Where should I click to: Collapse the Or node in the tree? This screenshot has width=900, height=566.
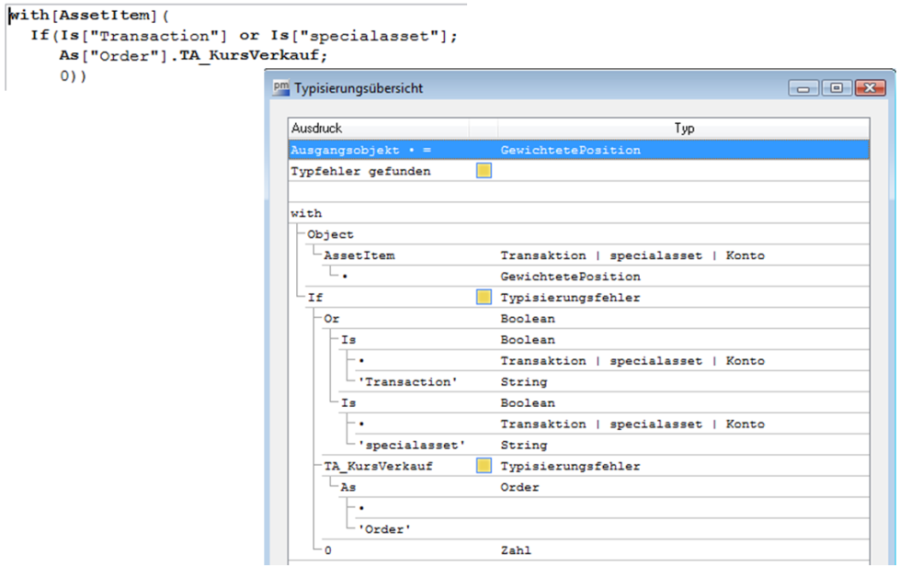click(x=331, y=318)
